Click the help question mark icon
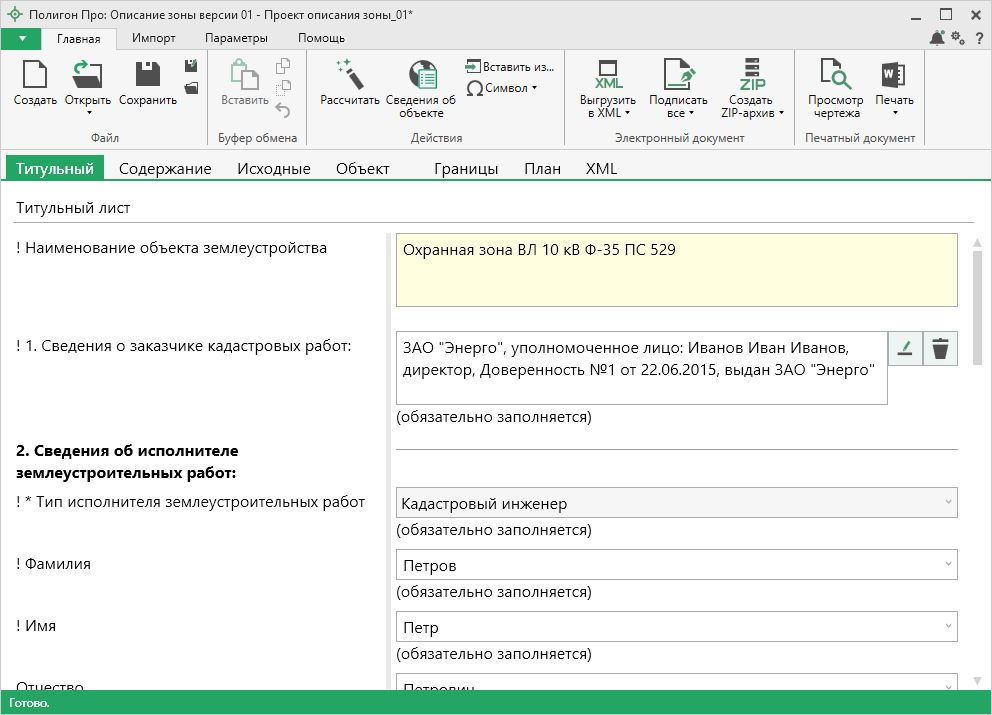 point(978,38)
